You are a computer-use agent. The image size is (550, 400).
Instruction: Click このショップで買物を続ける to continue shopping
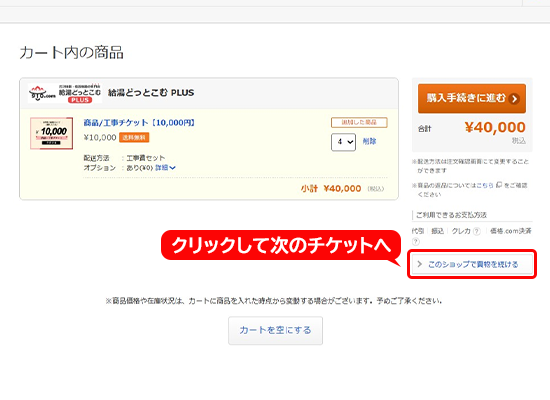pyautogui.click(x=472, y=264)
